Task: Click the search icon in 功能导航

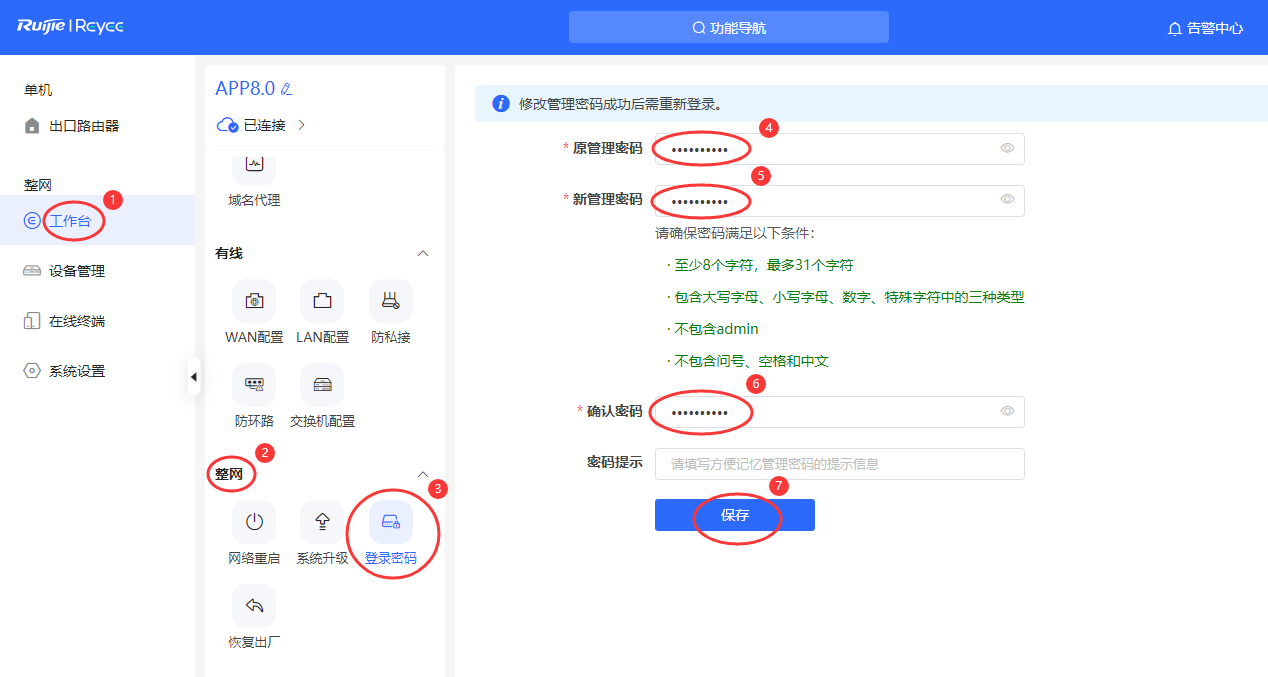Action: [699, 28]
